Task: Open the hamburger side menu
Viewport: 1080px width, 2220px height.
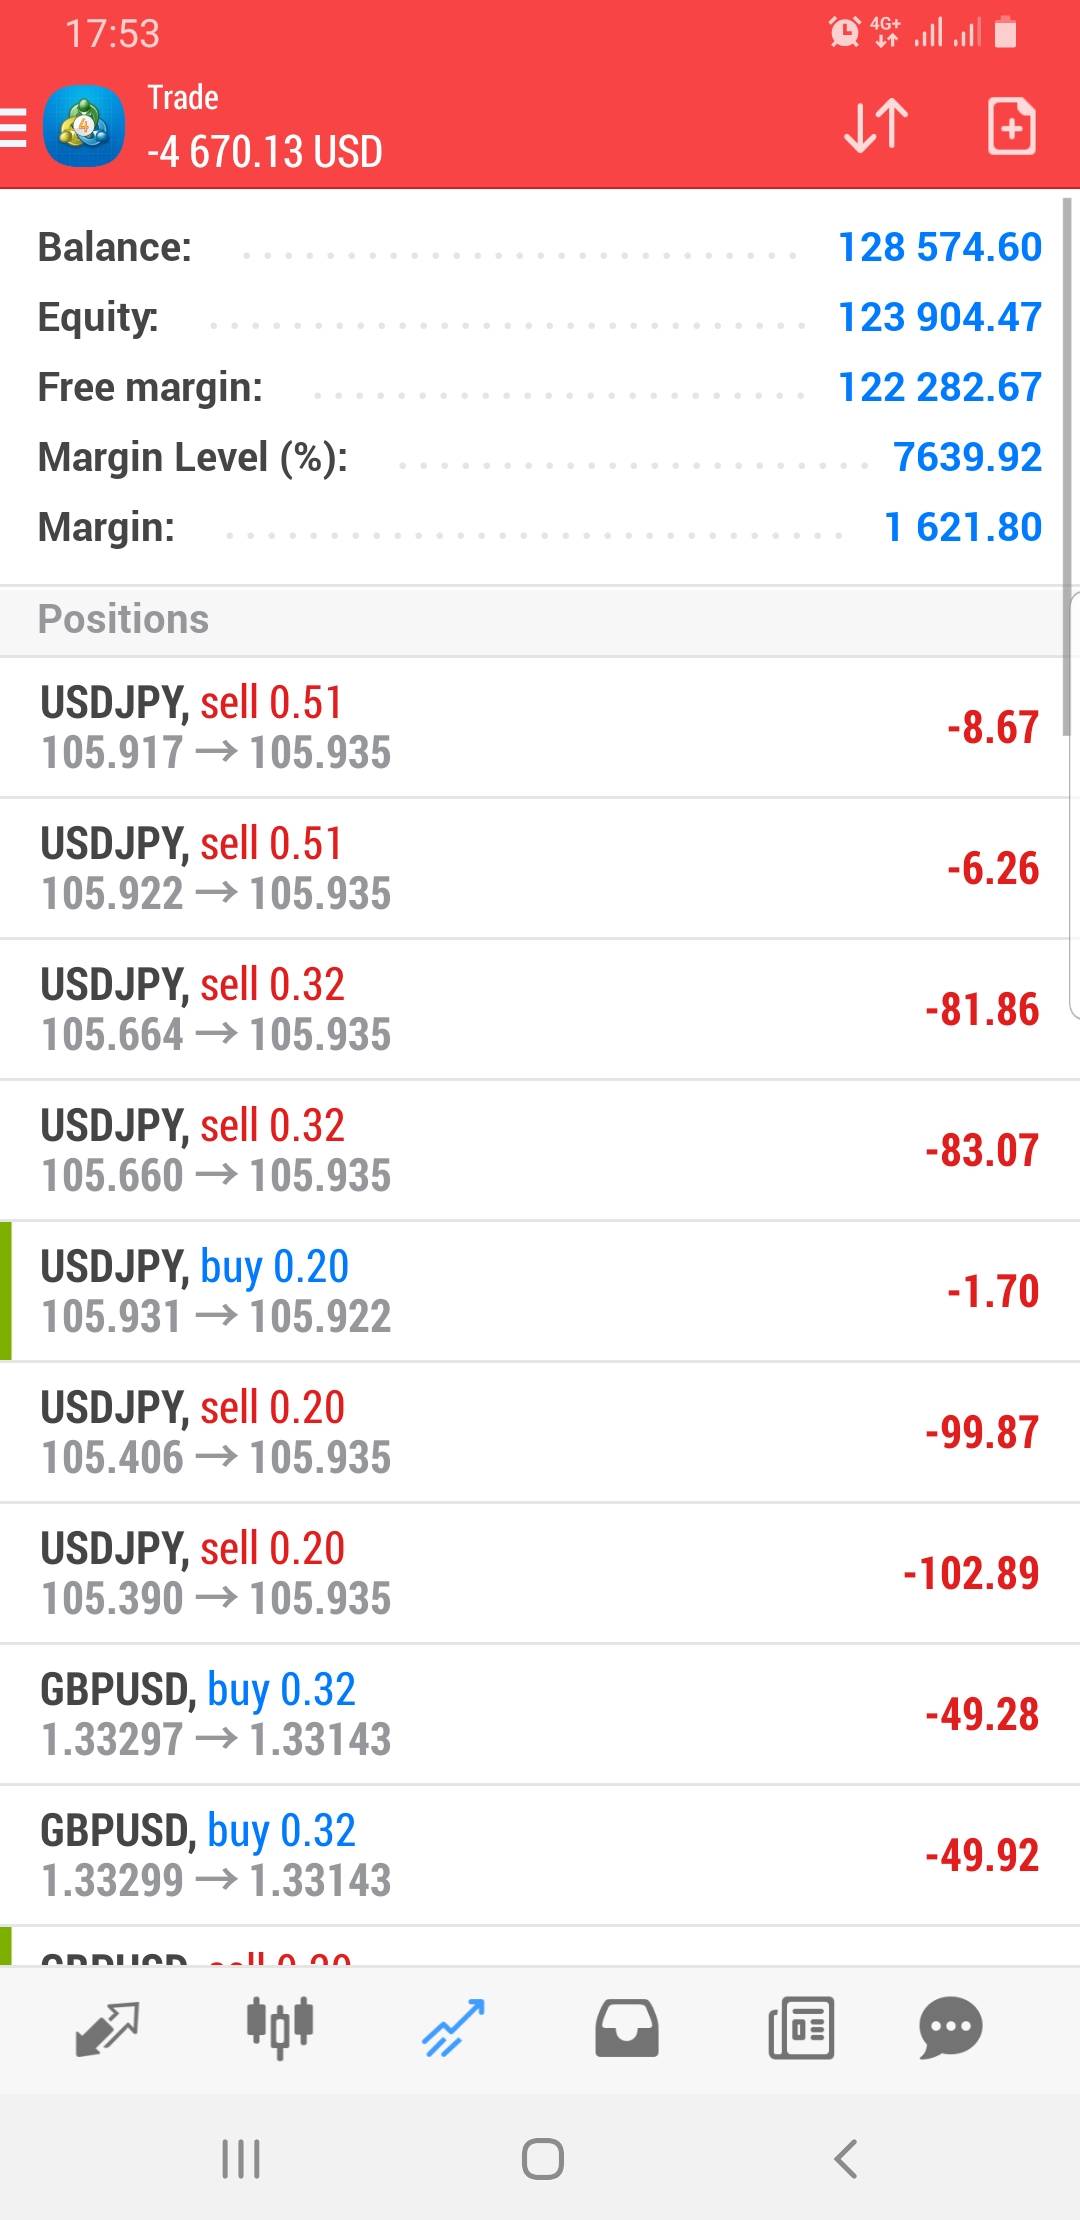Action: pyautogui.click(x=14, y=128)
